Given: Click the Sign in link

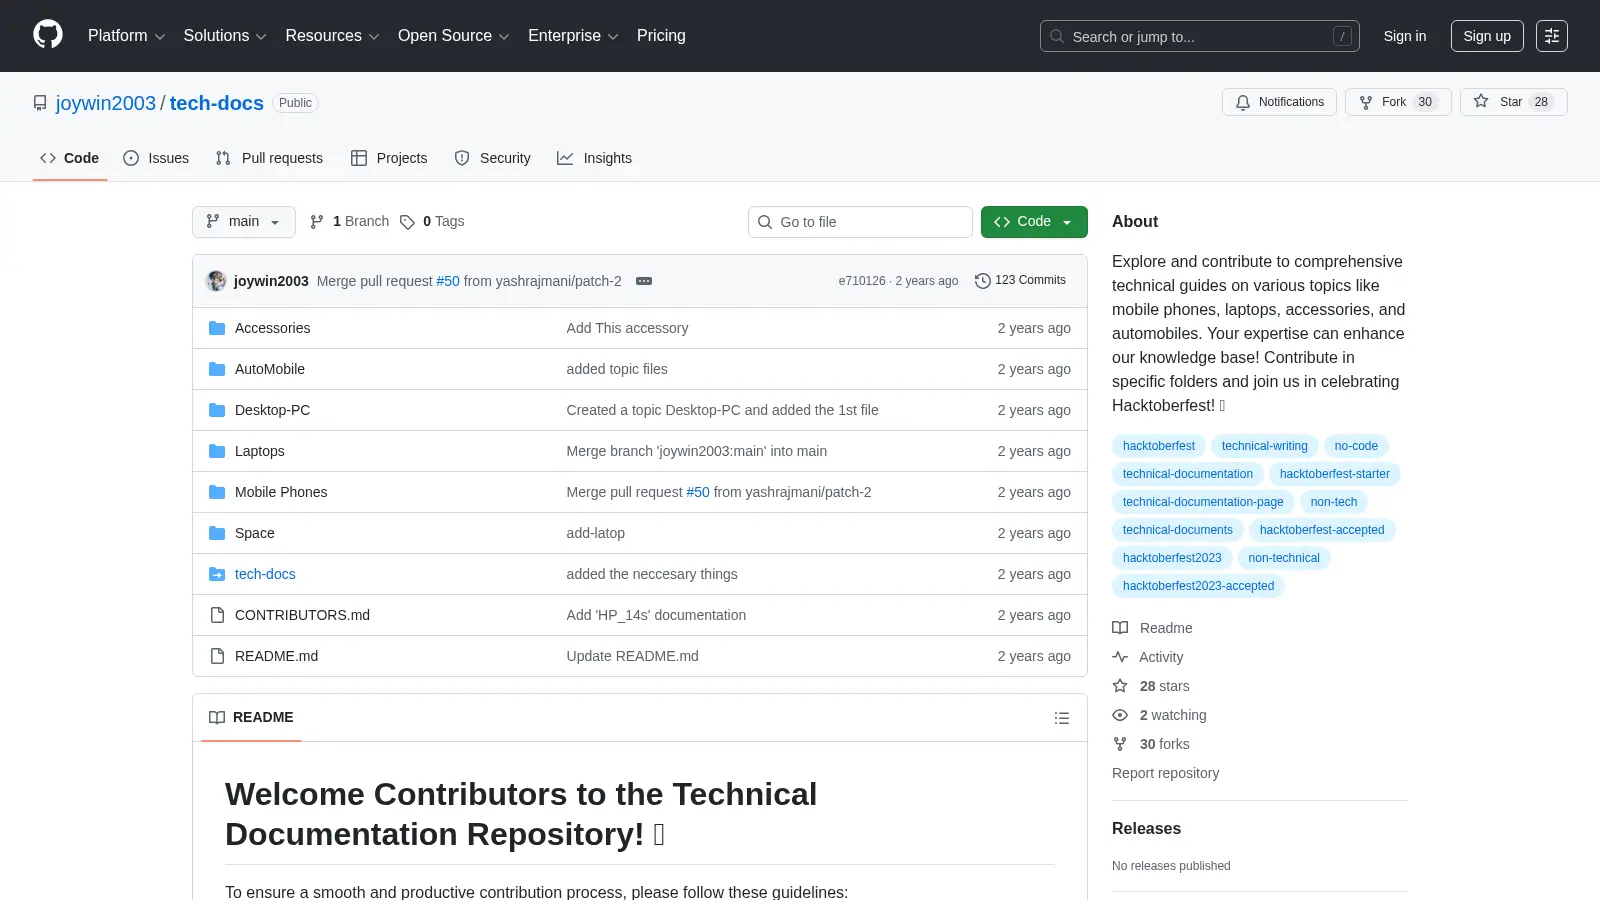Looking at the screenshot, I should click(1405, 36).
